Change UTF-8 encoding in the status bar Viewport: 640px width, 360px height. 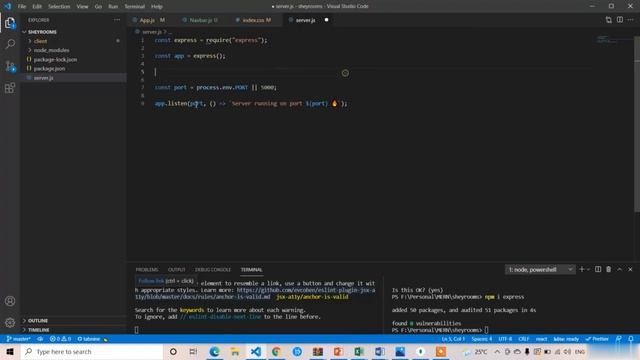(505, 339)
